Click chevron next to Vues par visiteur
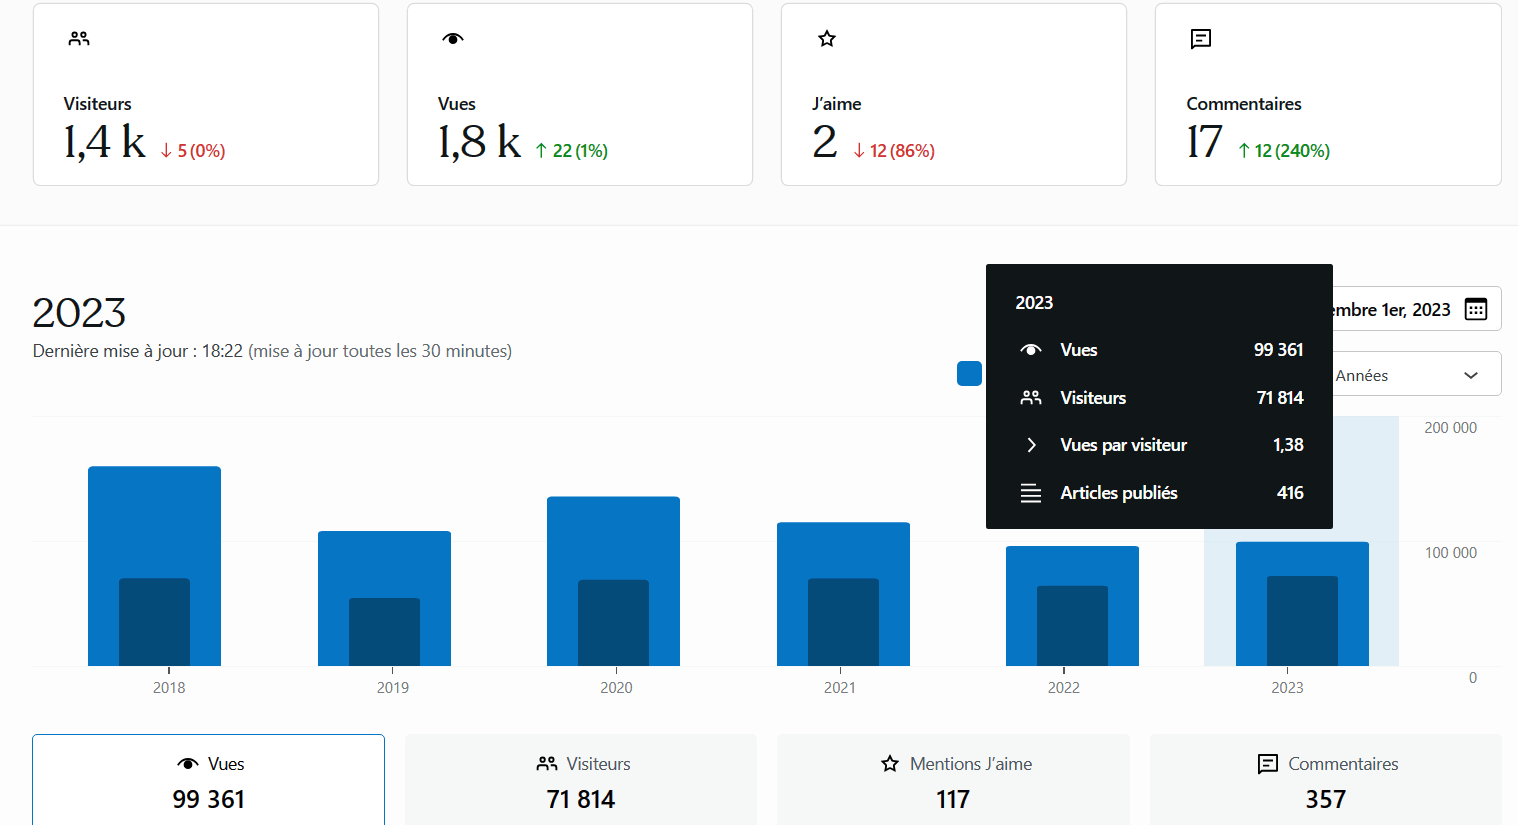Screen dimensions: 1518x825 1031,445
